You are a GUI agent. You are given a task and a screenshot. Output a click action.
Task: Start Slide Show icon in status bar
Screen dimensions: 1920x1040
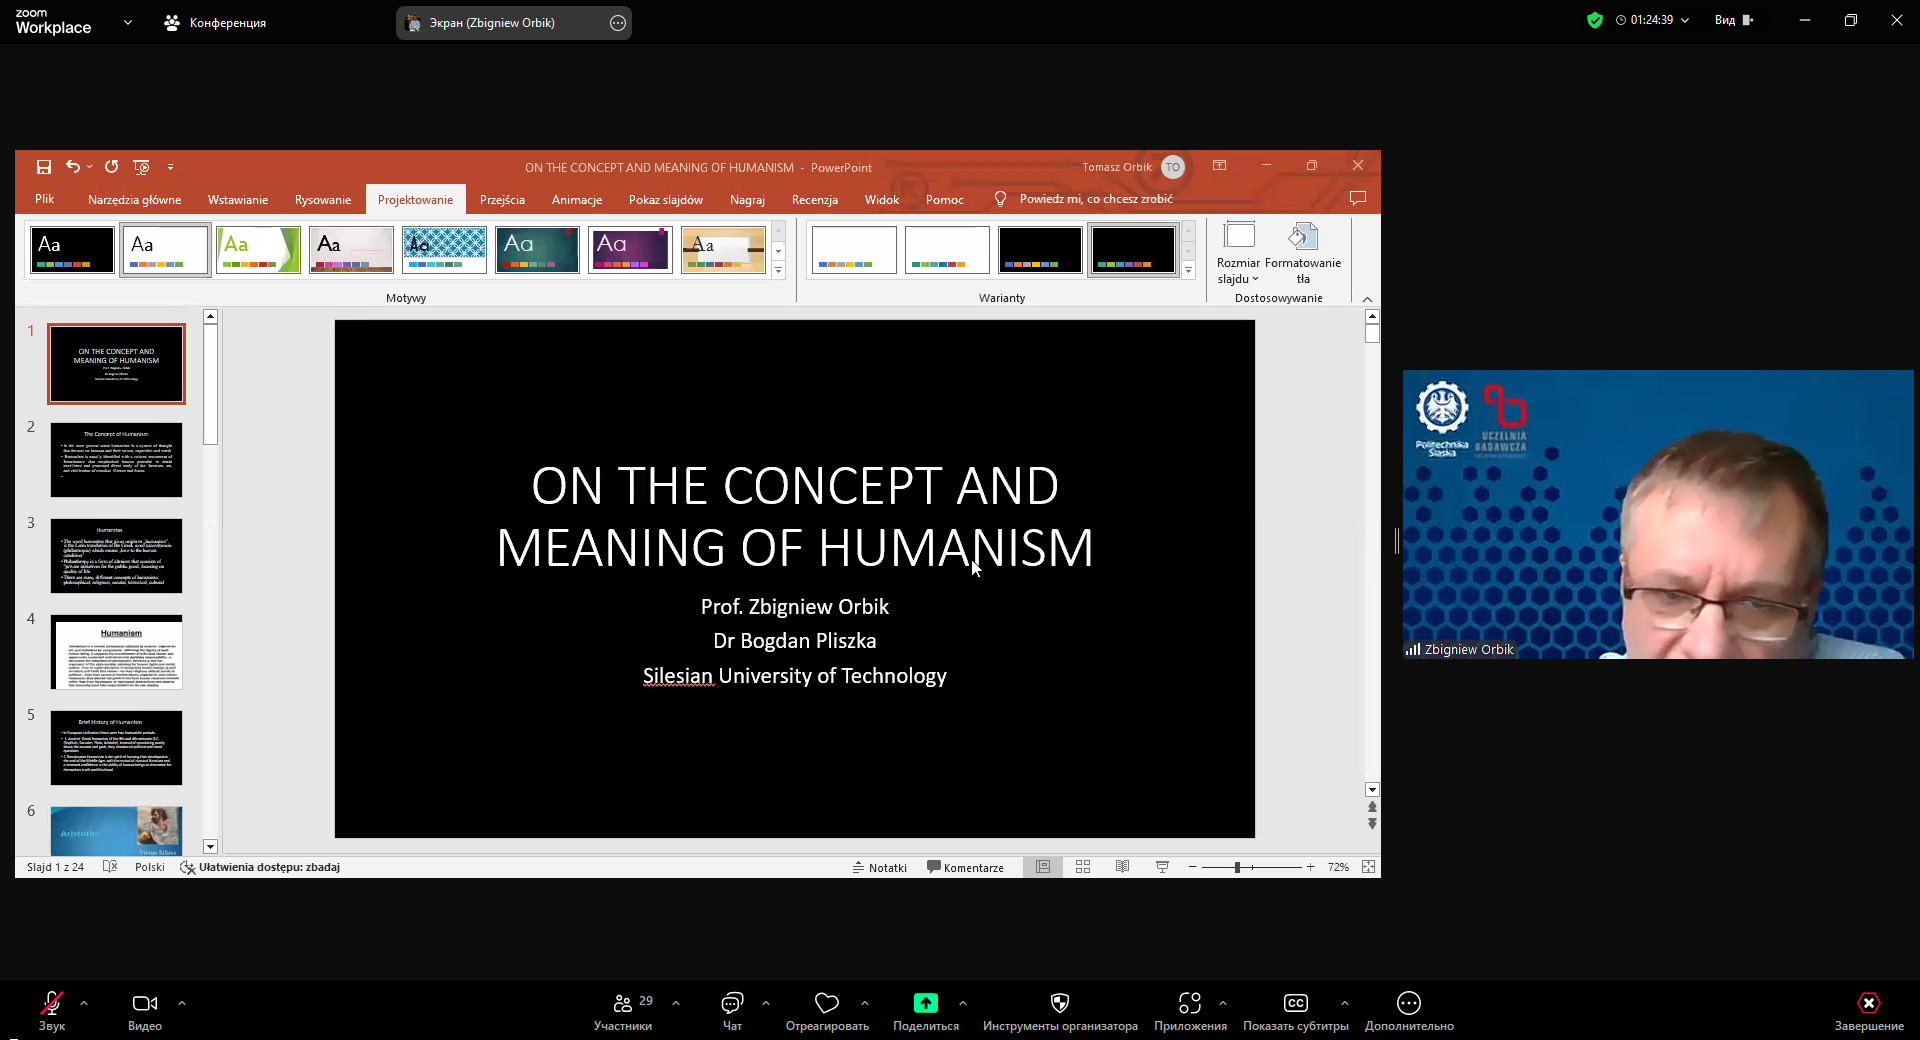(x=1162, y=867)
